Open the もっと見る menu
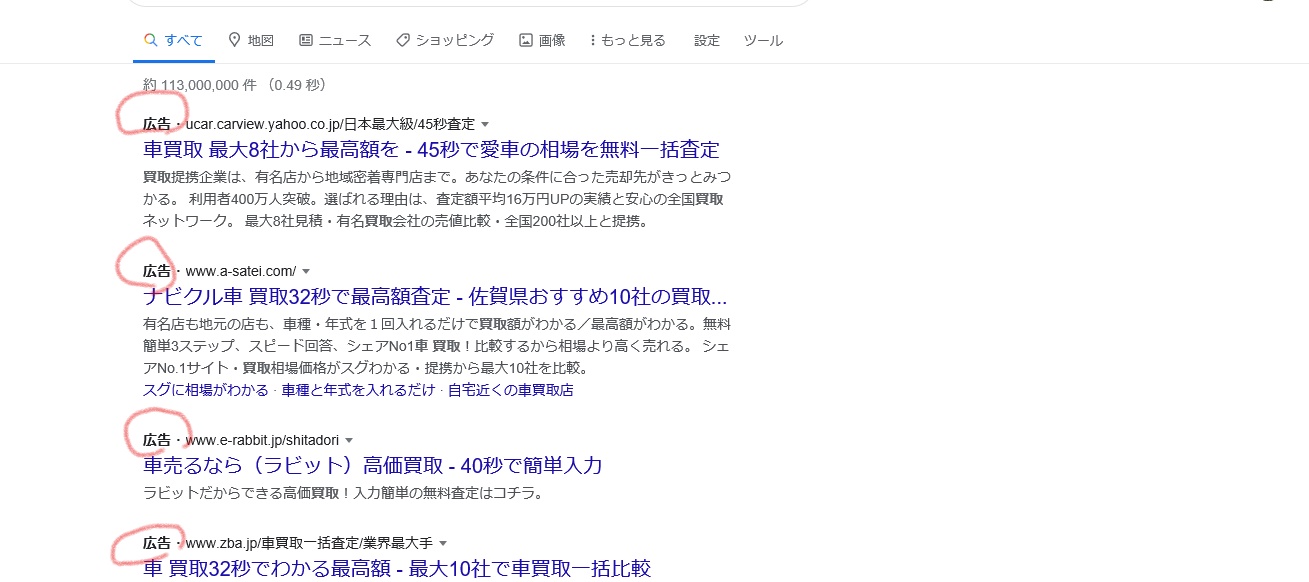 point(628,40)
